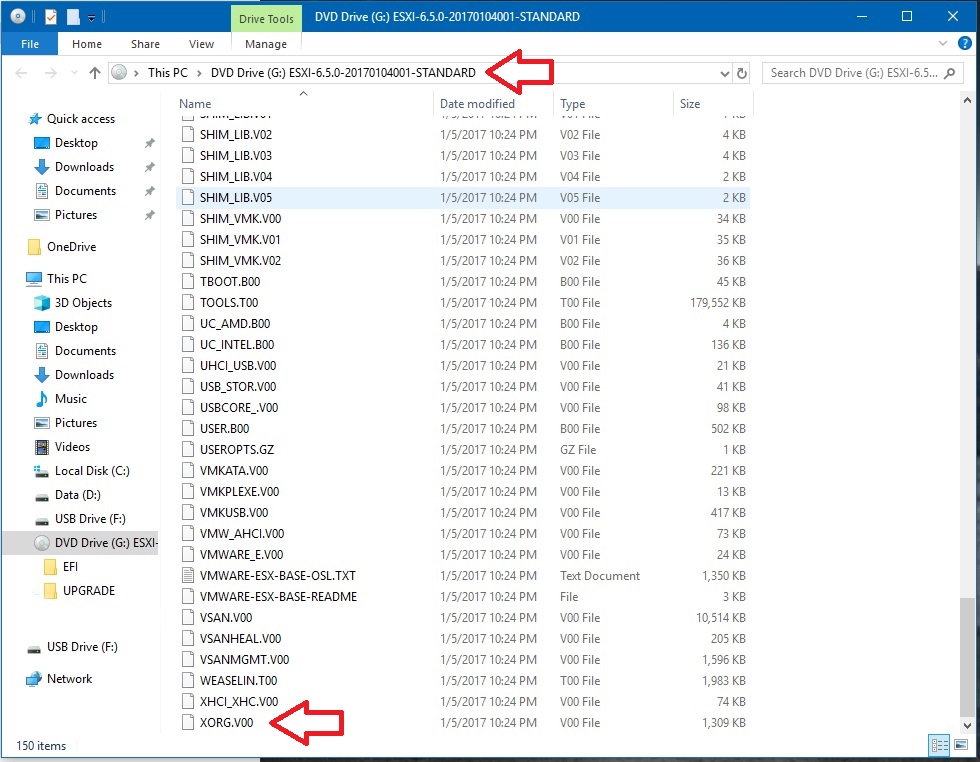The image size is (980, 762).
Task: Open Windows Explorer Help icon
Action: 965,43
